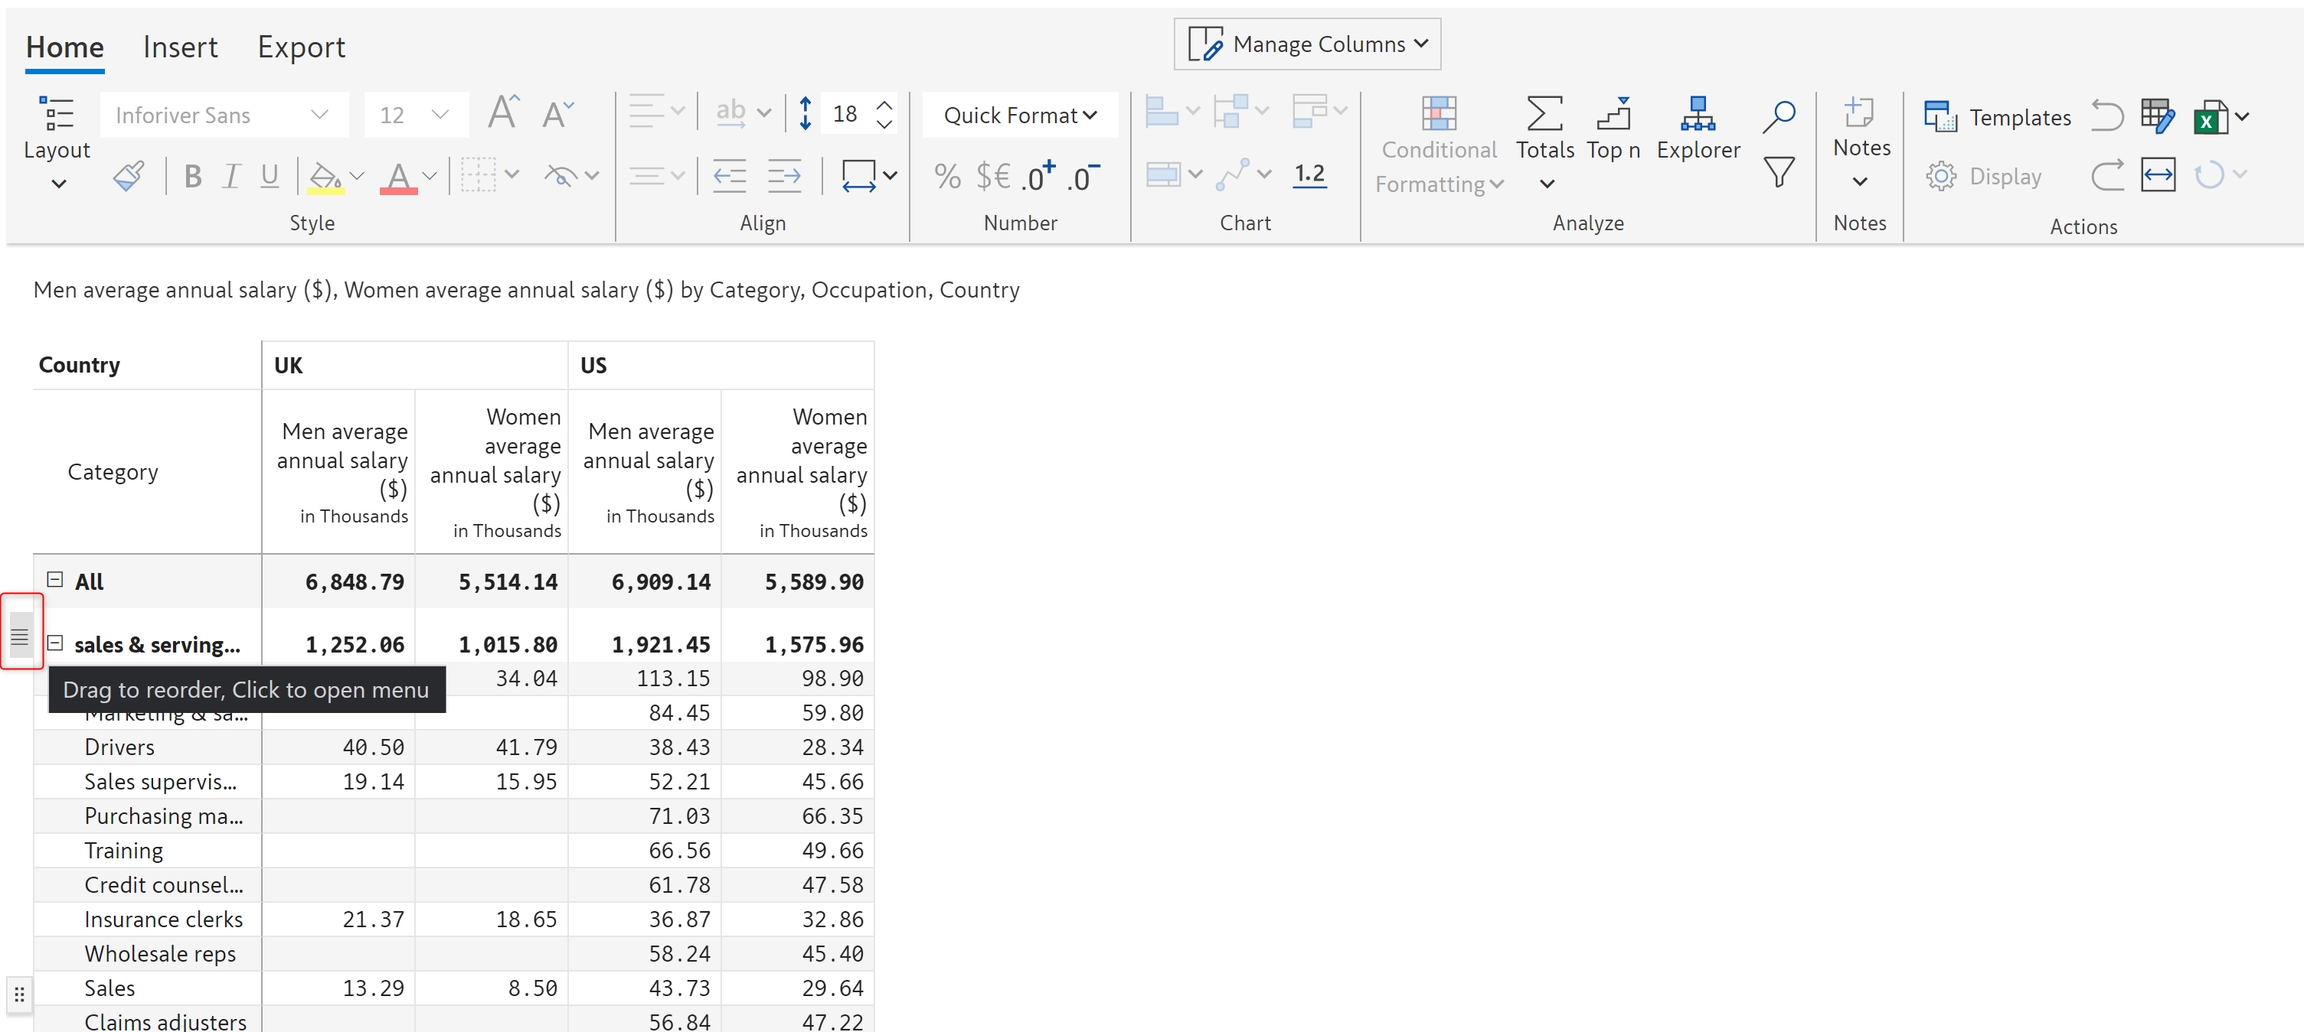Click the percent number format icon

(947, 177)
